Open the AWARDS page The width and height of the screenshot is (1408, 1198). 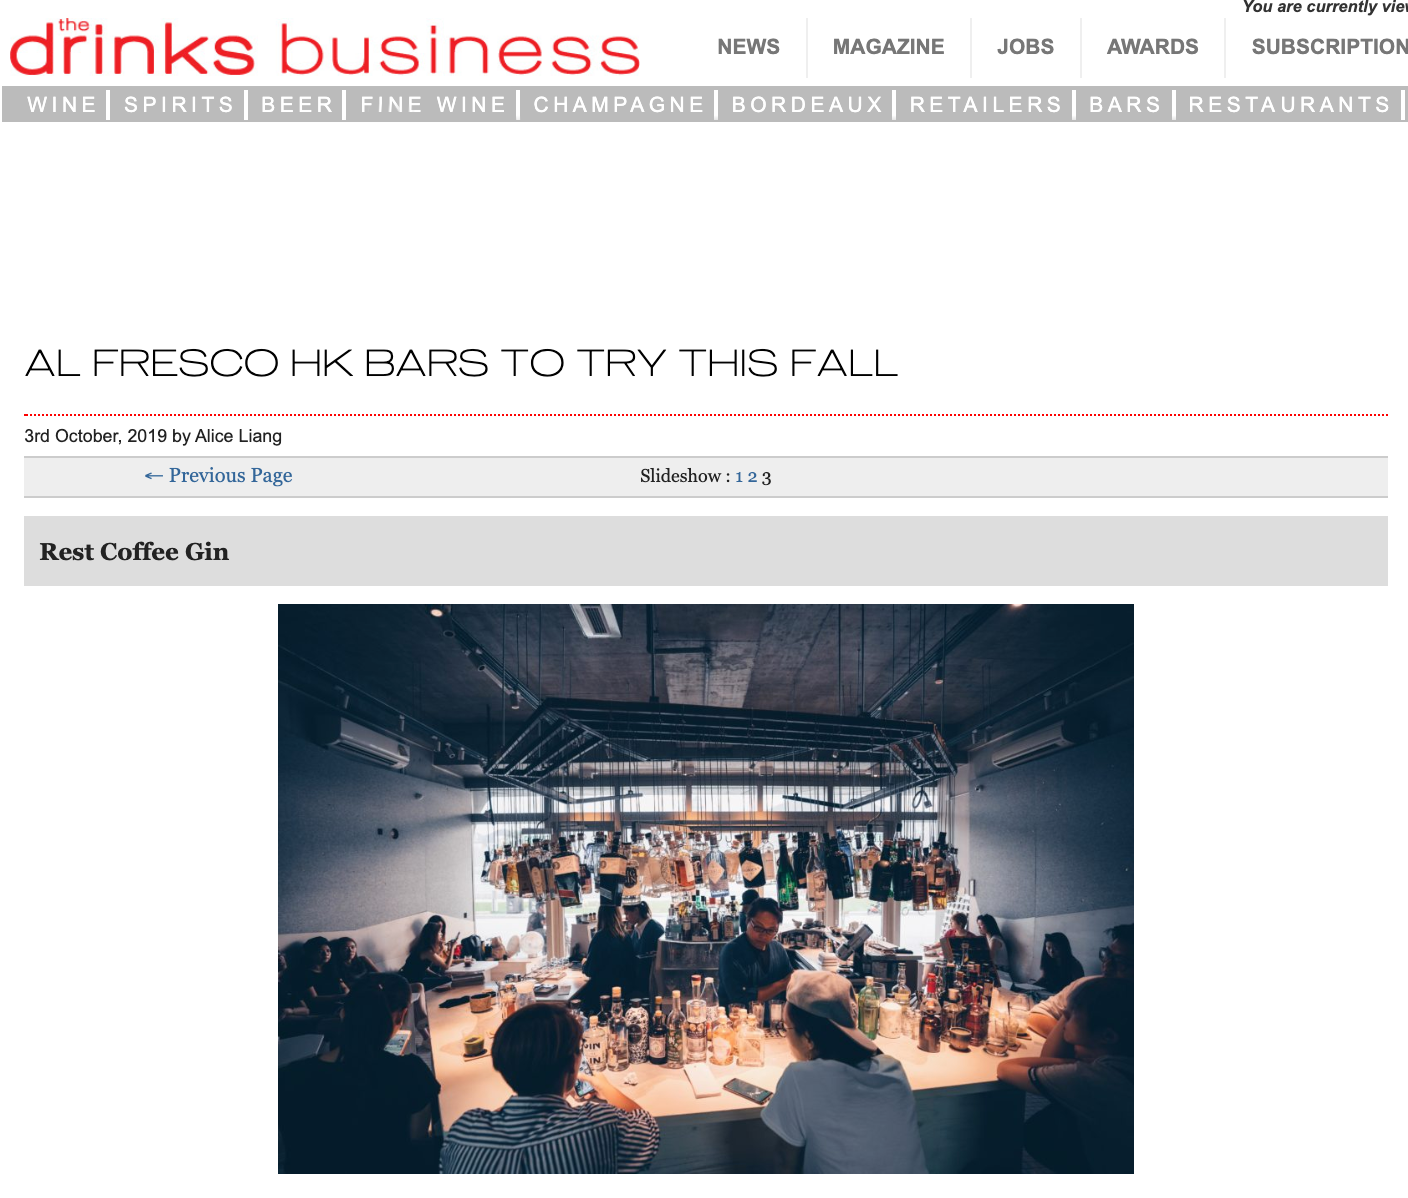click(x=1152, y=47)
